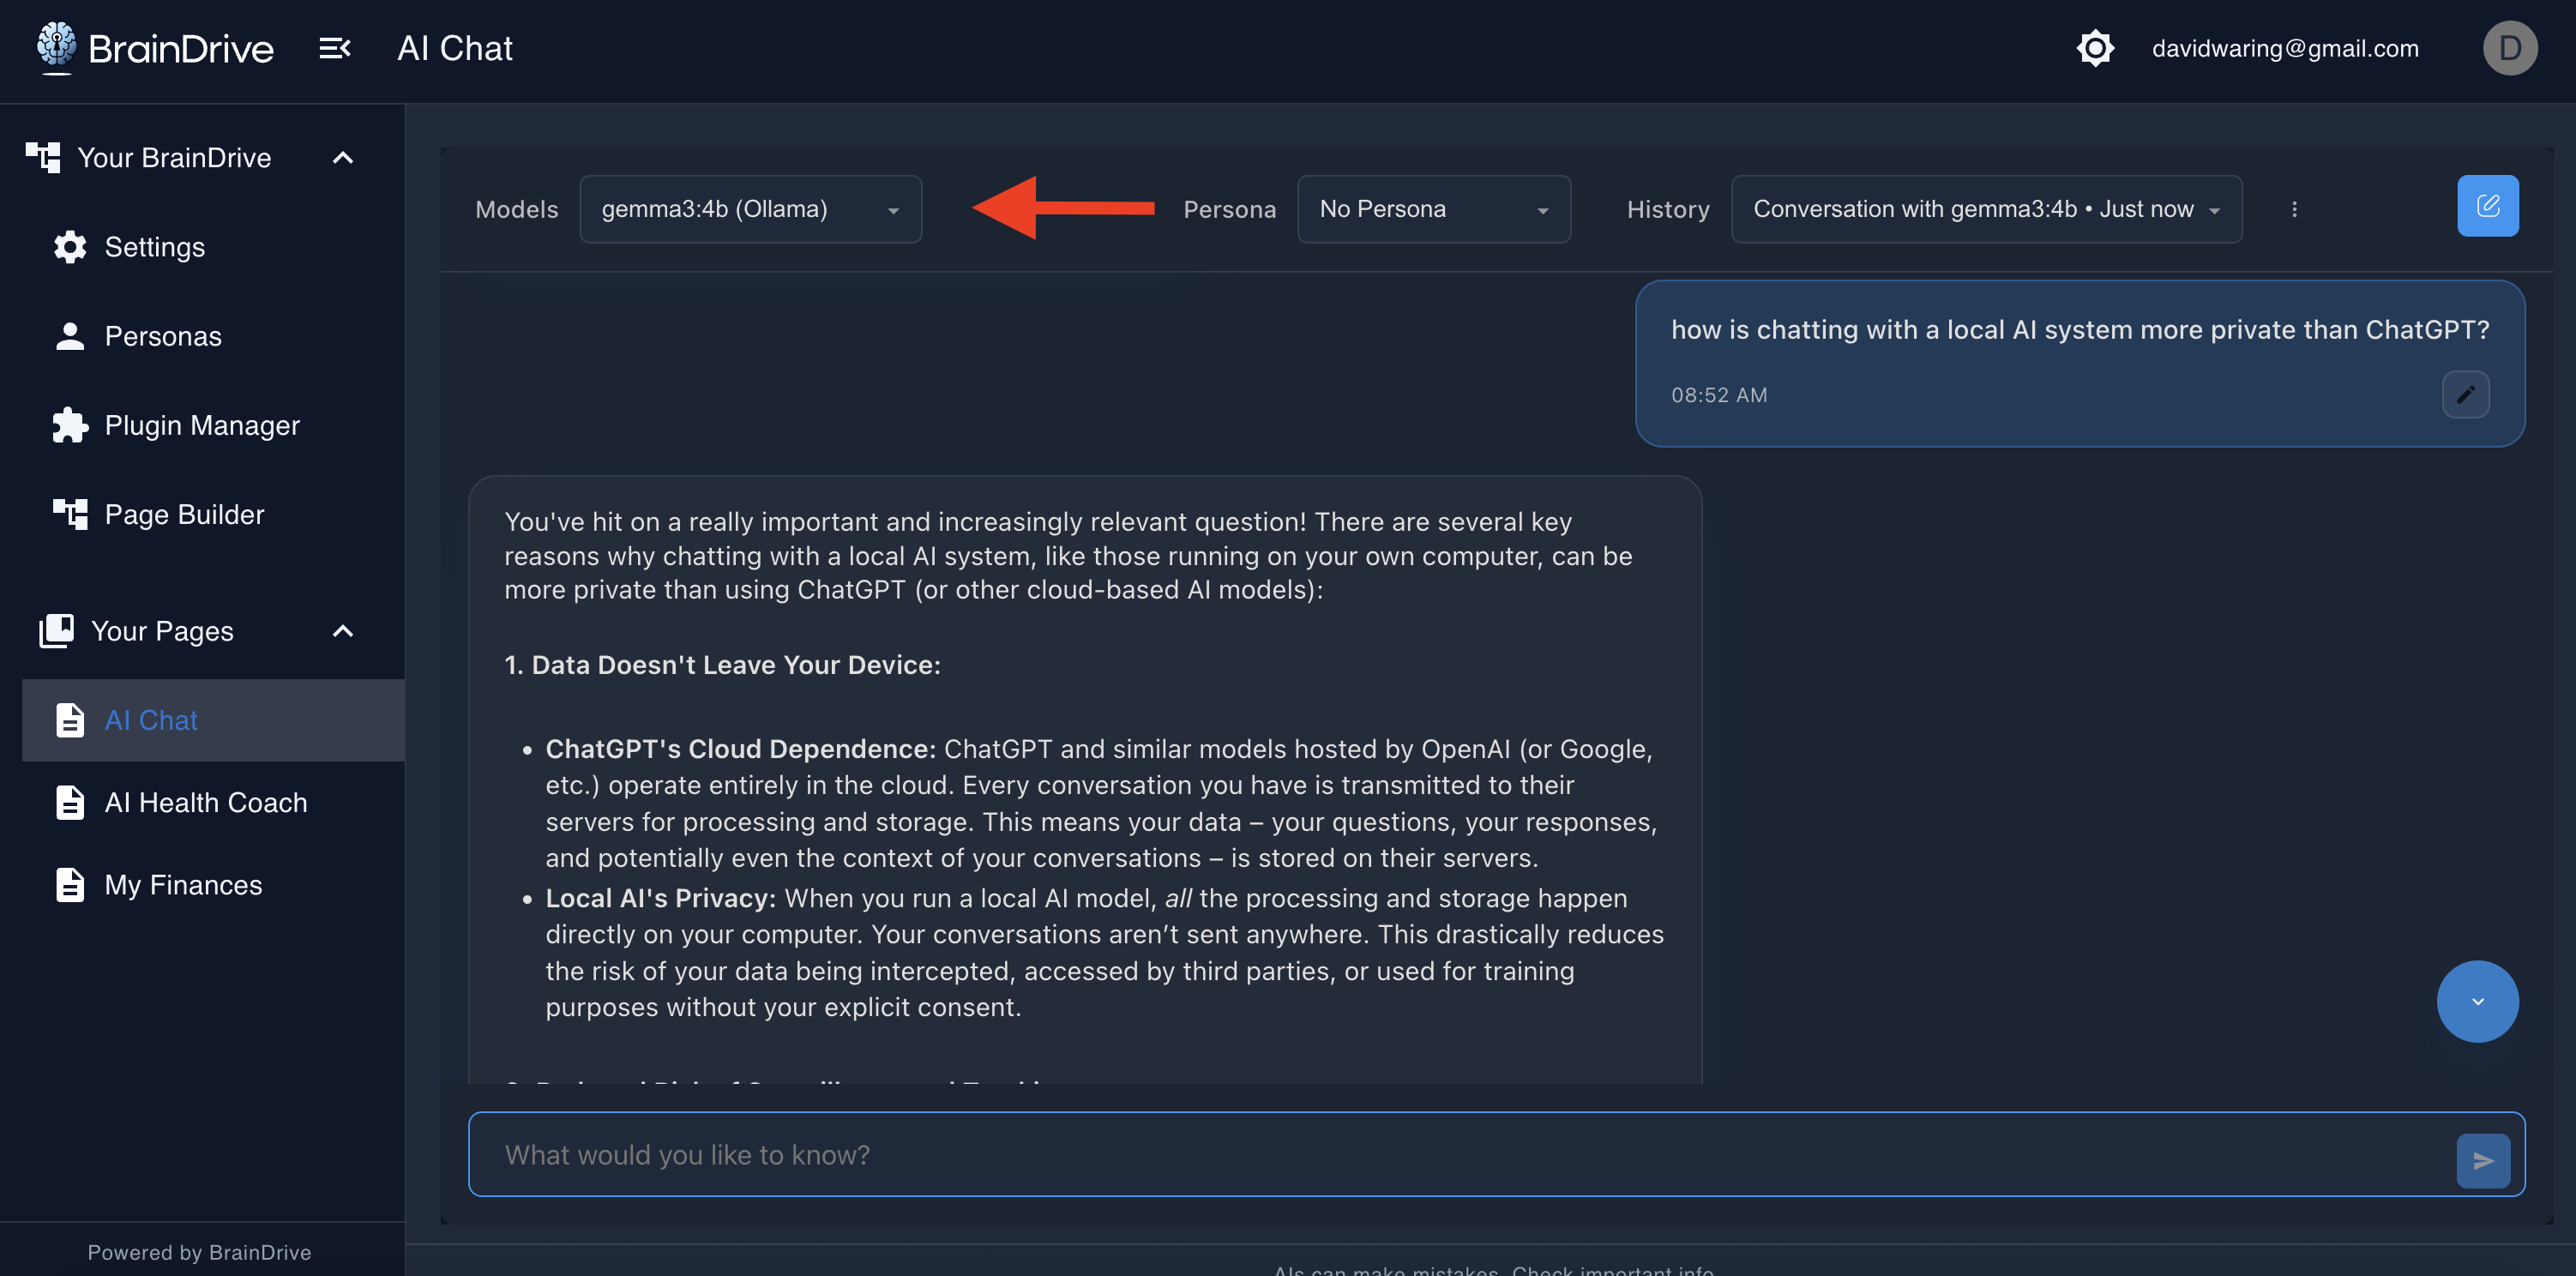Open the My Finances page

[x=183, y=885]
